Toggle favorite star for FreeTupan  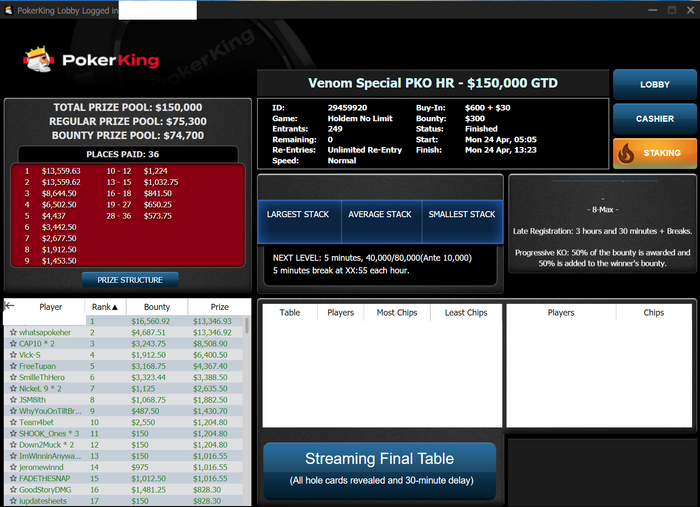pyautogui.click(x=13, y=366)
